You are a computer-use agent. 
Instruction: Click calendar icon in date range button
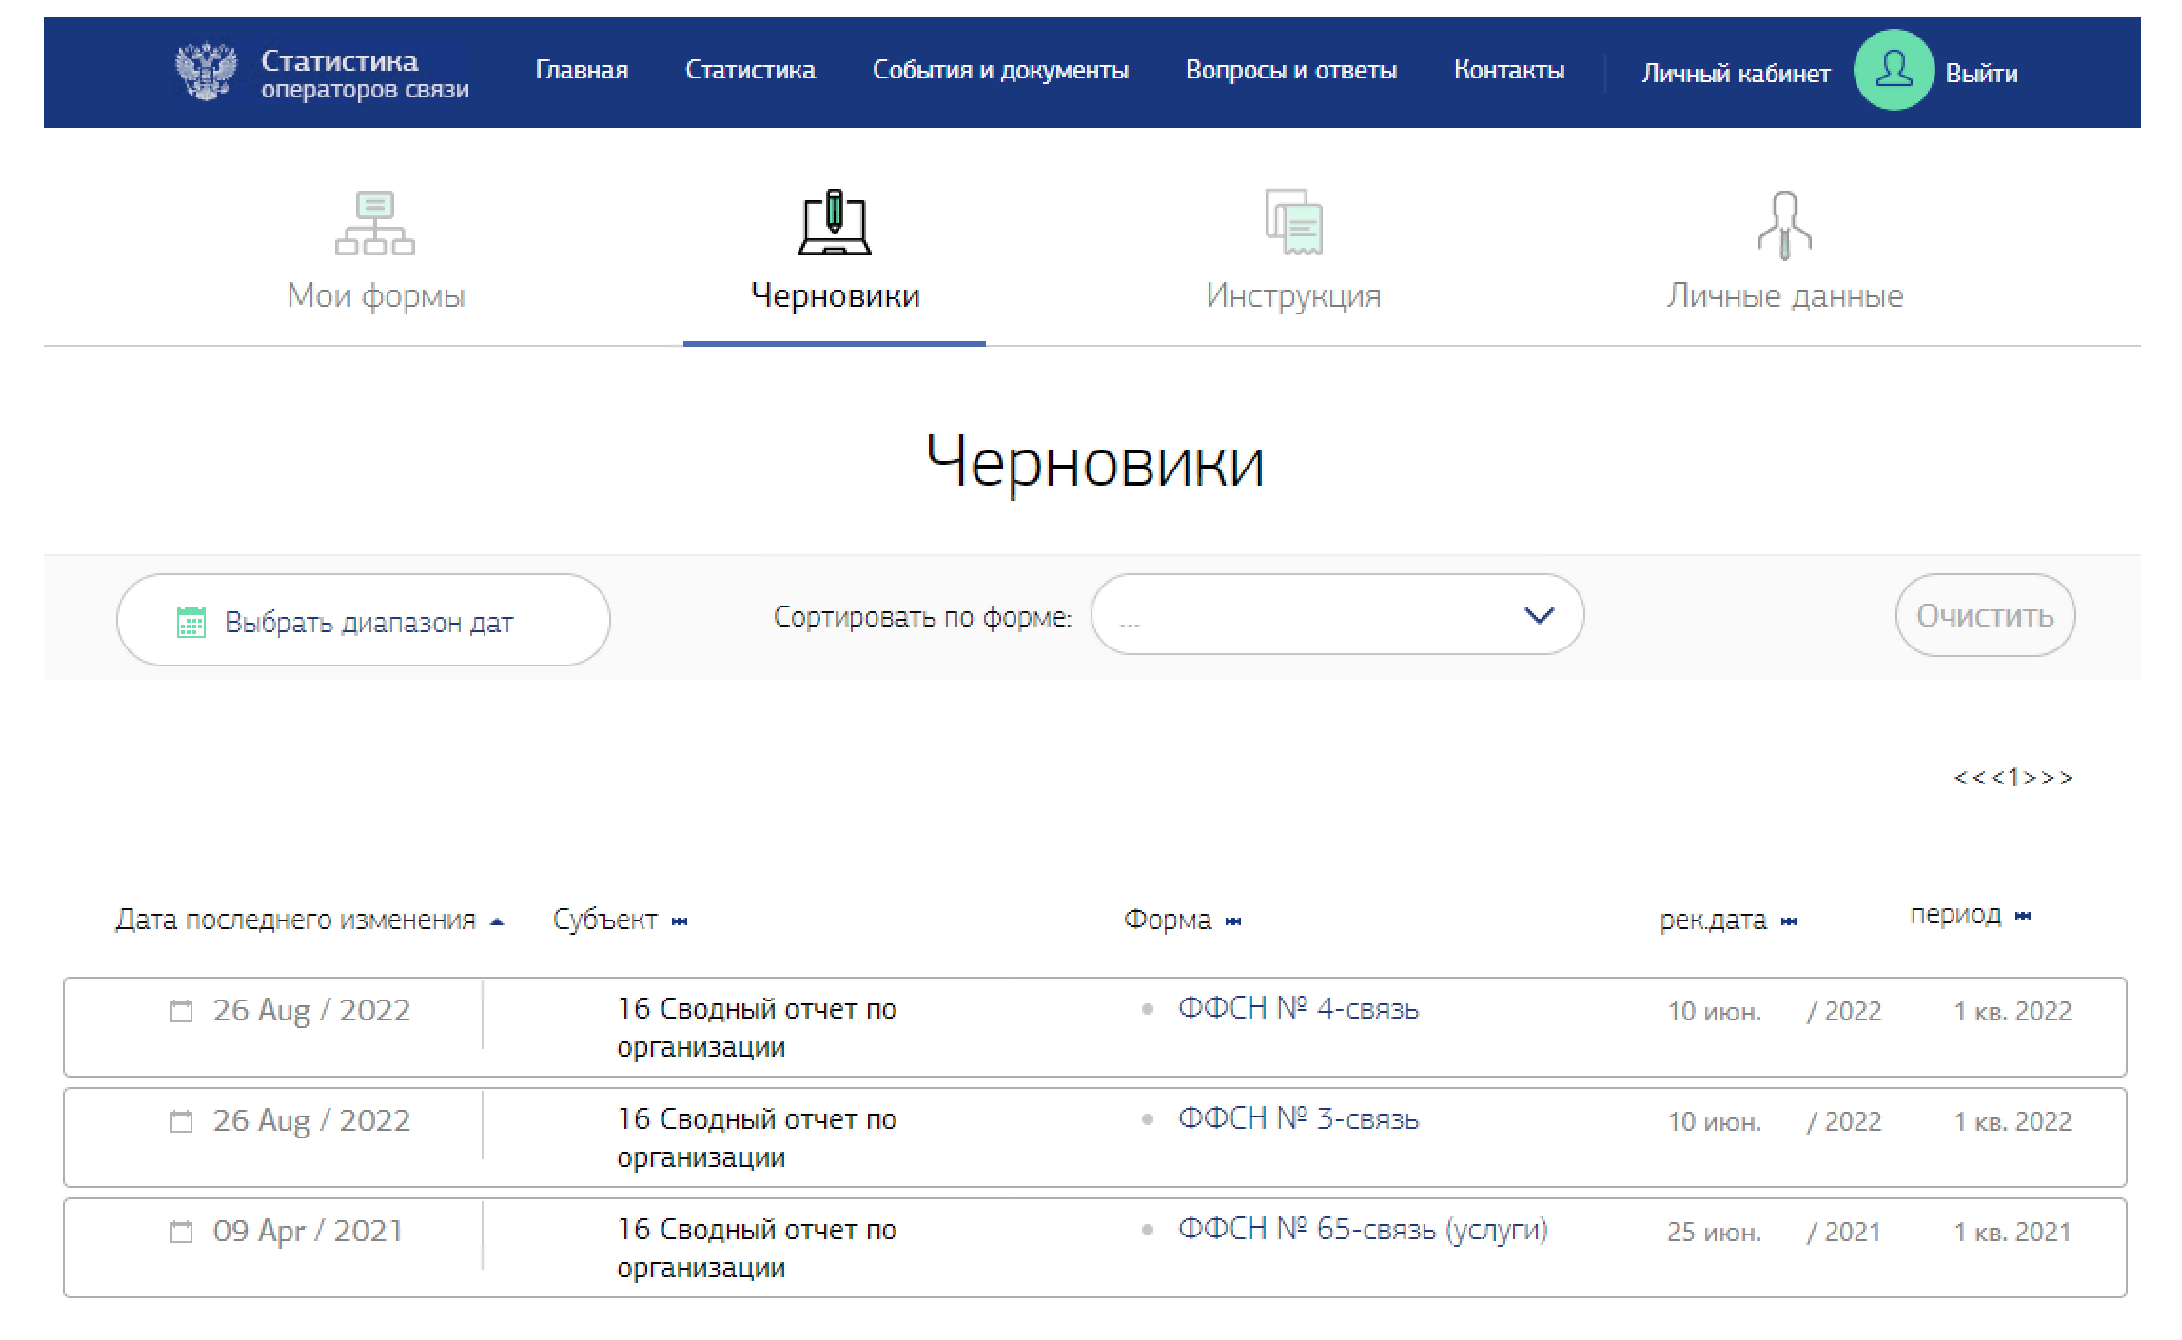pos(191,622)
